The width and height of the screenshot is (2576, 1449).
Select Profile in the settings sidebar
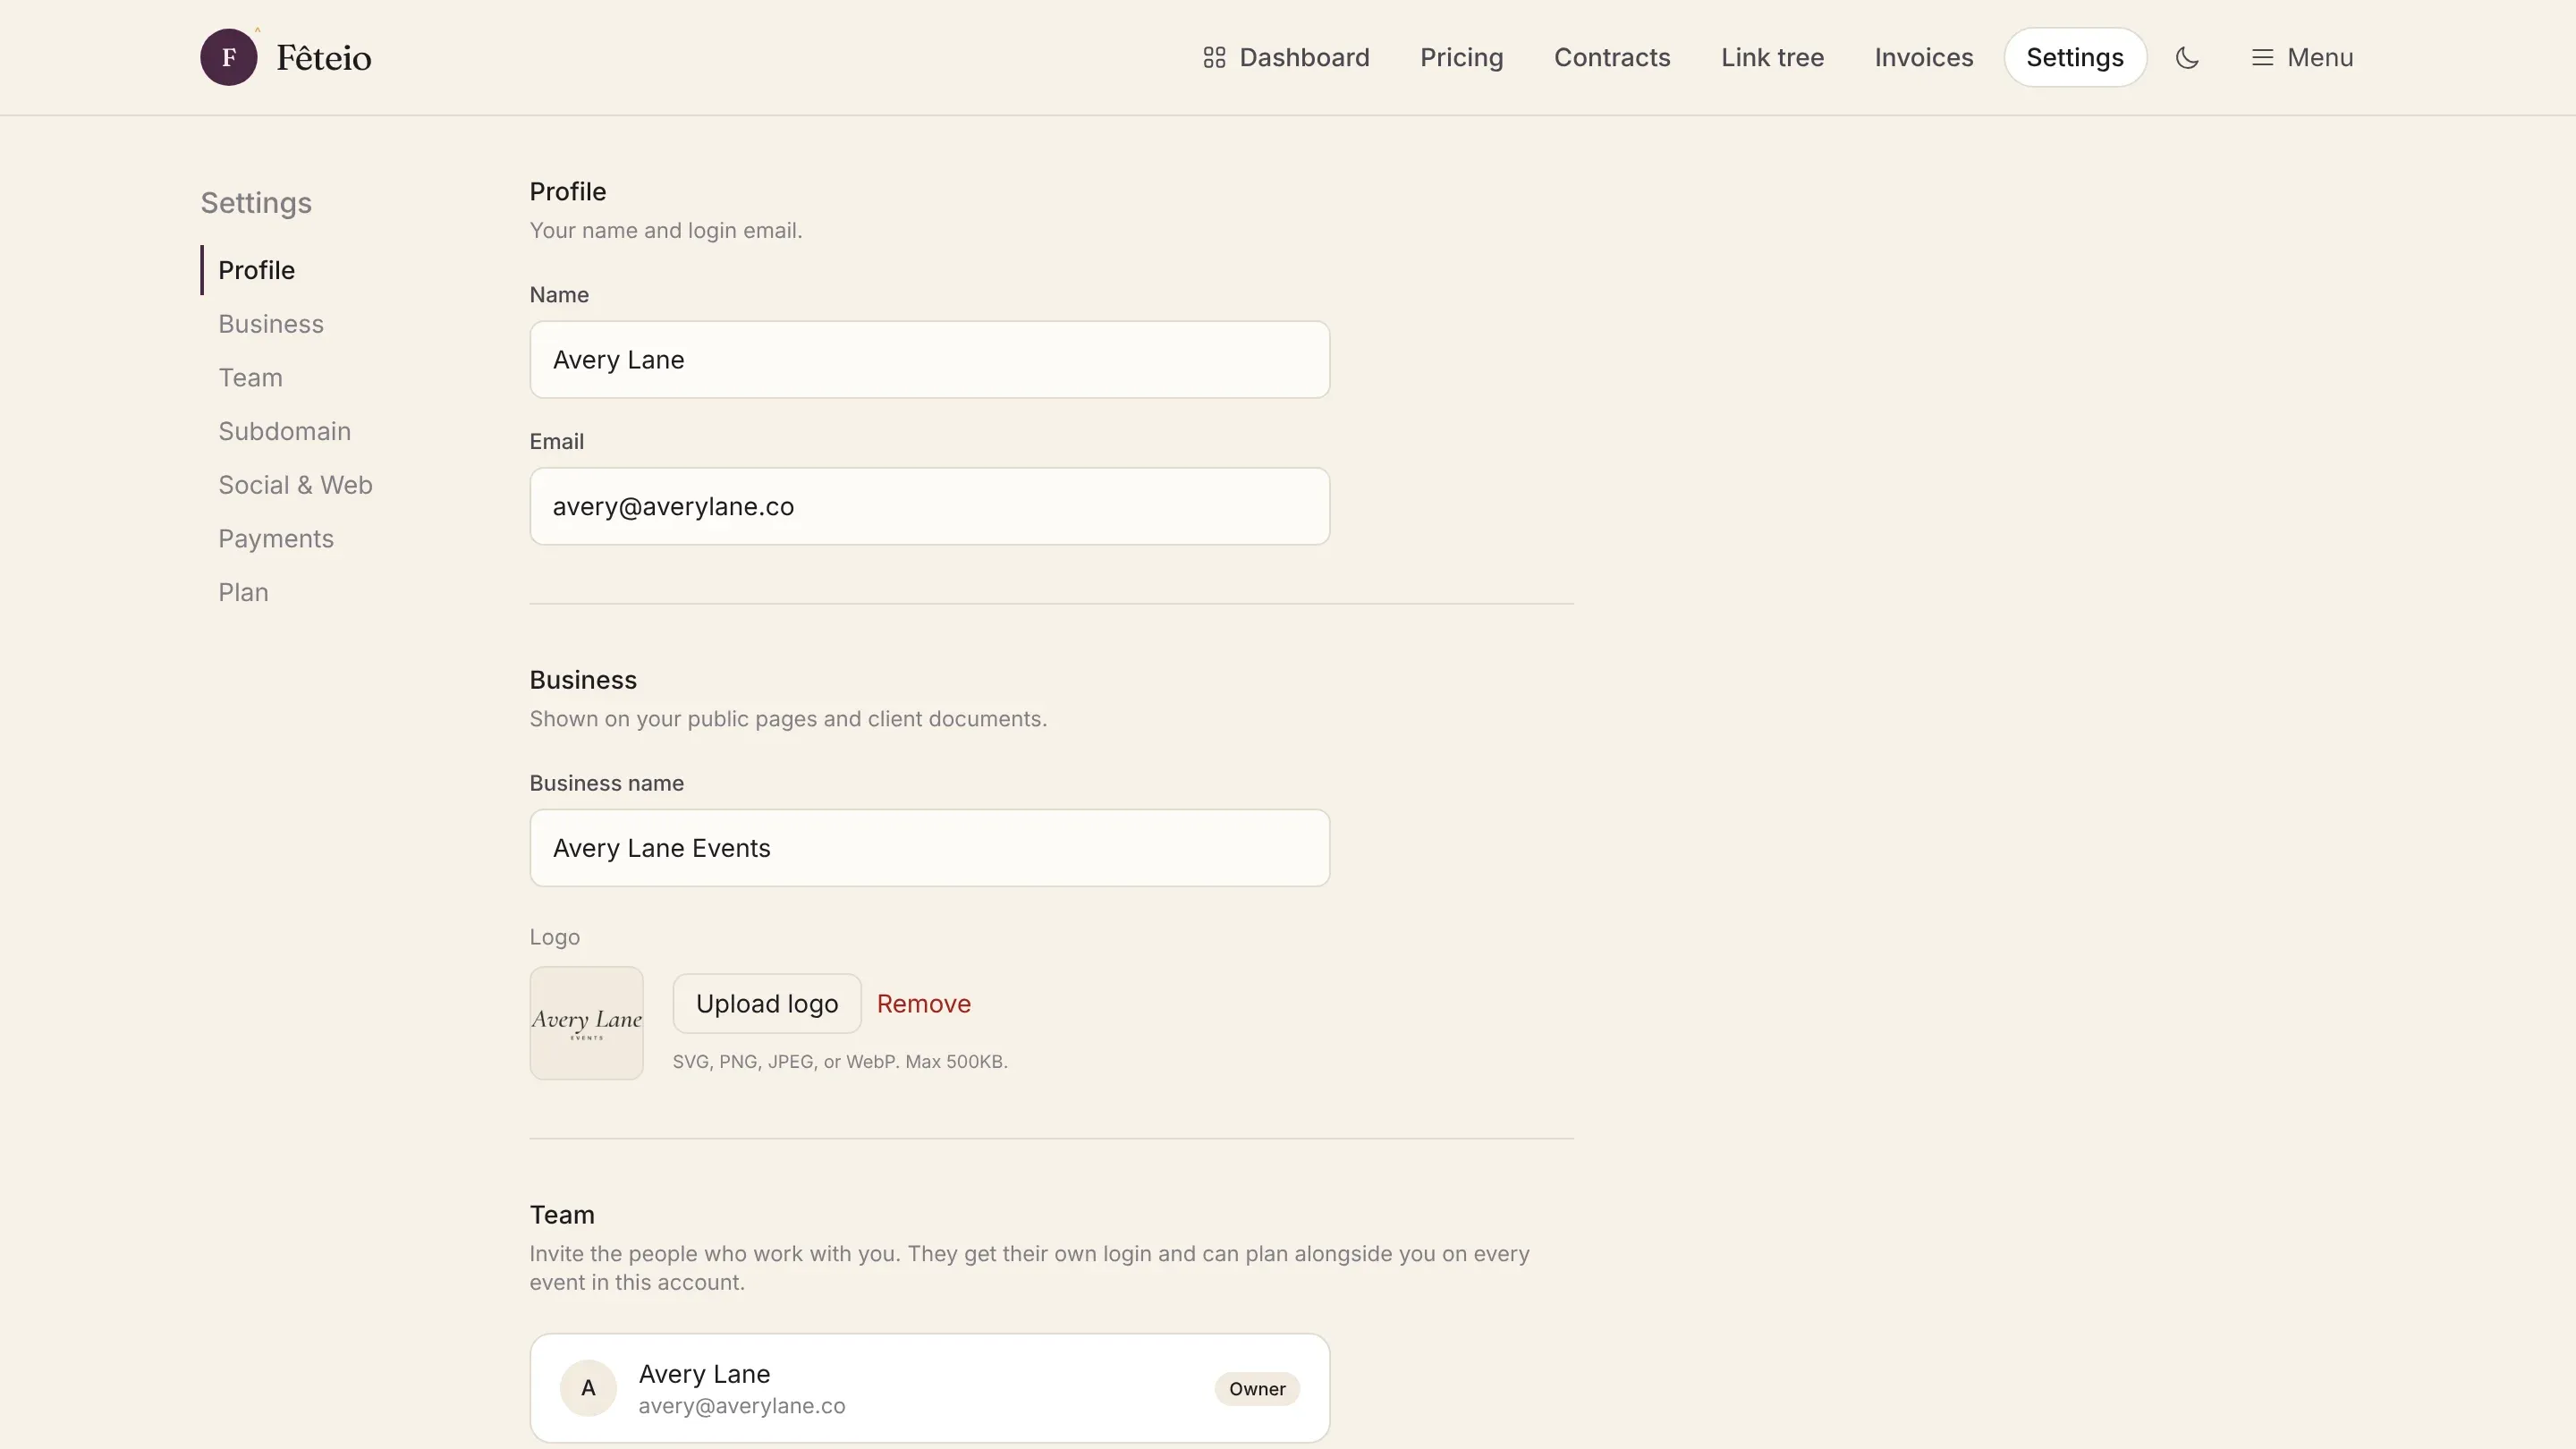coord(256,270)
